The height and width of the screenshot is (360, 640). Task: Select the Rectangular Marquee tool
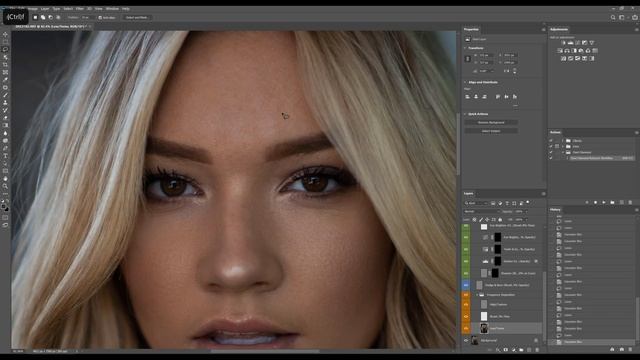coord(5,42)
